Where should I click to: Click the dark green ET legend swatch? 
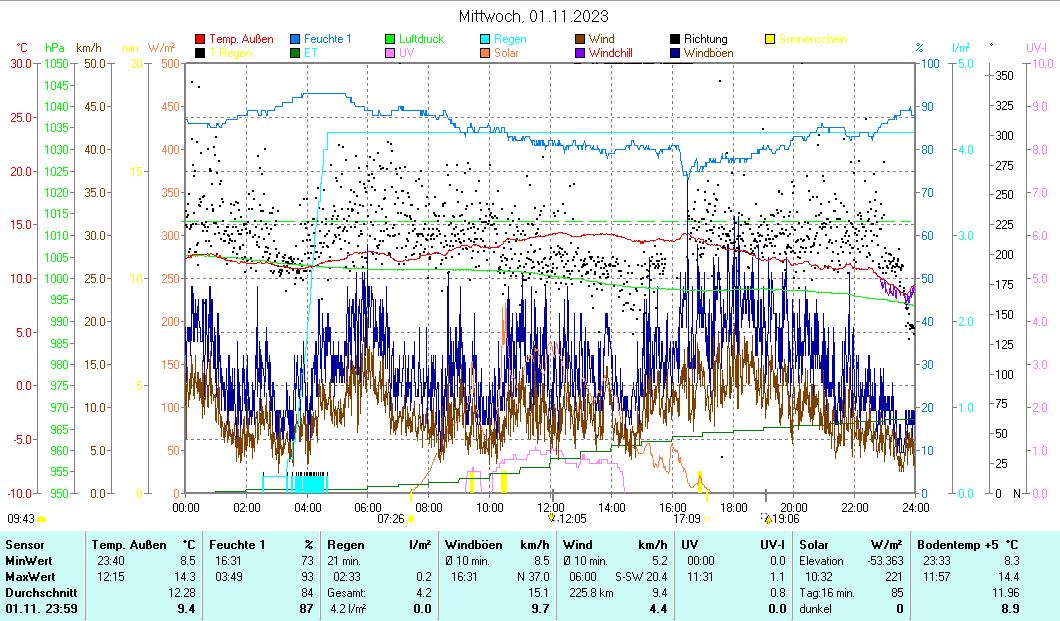point(295,53)
